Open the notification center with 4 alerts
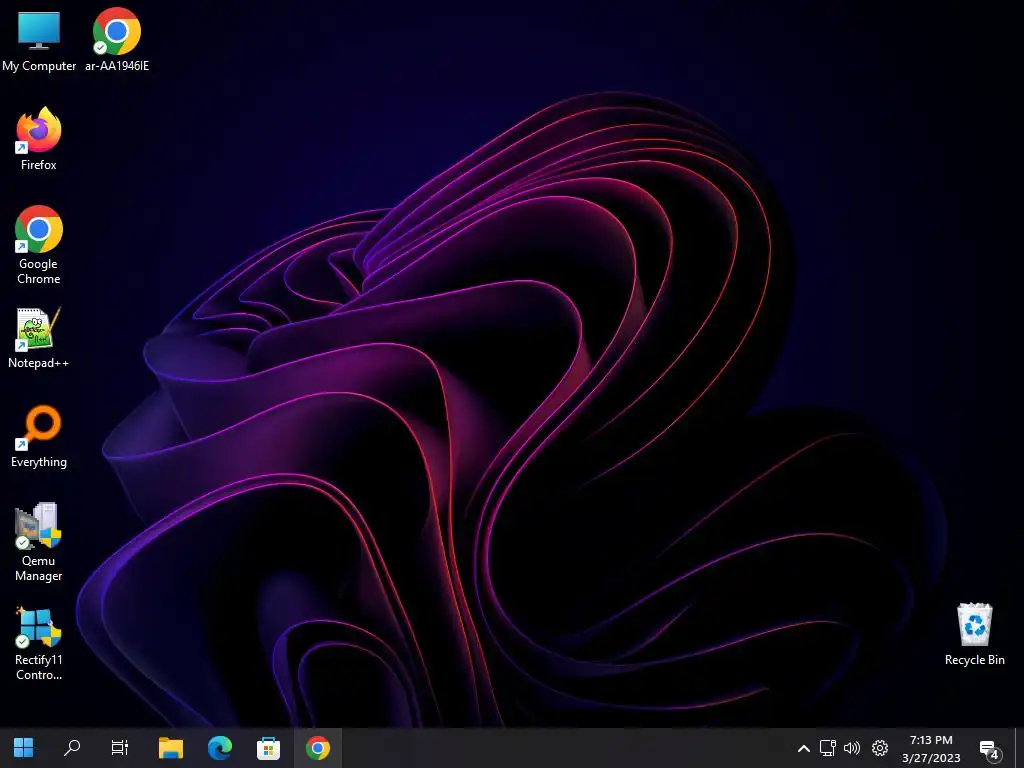The image size is (1024, 768). click(x=990, y=750)
